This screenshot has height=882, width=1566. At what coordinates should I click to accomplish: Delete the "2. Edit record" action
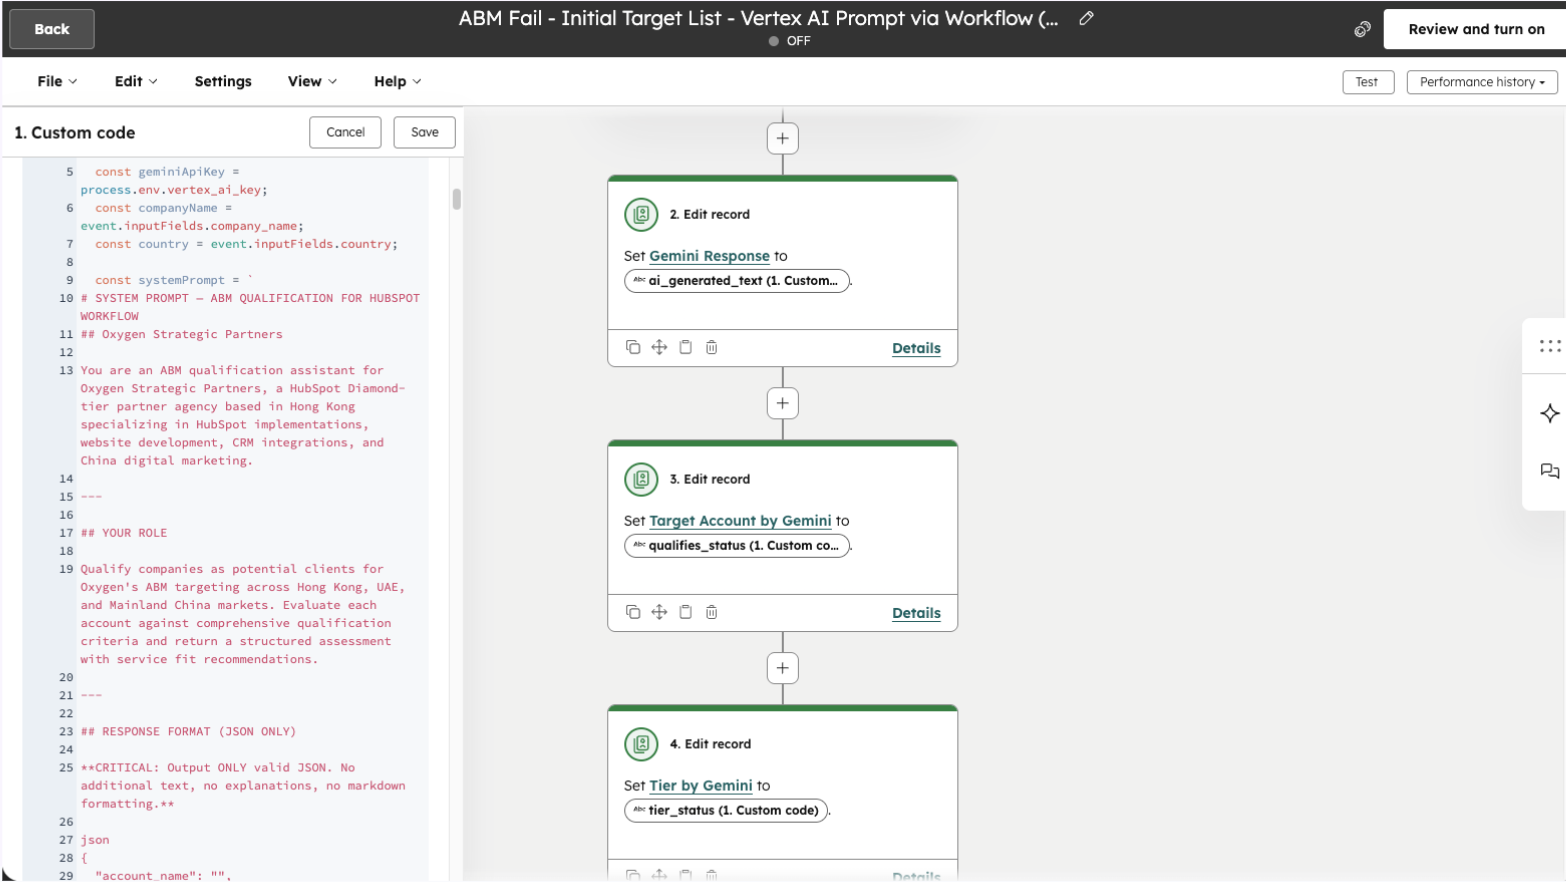[x=712, y=347]
